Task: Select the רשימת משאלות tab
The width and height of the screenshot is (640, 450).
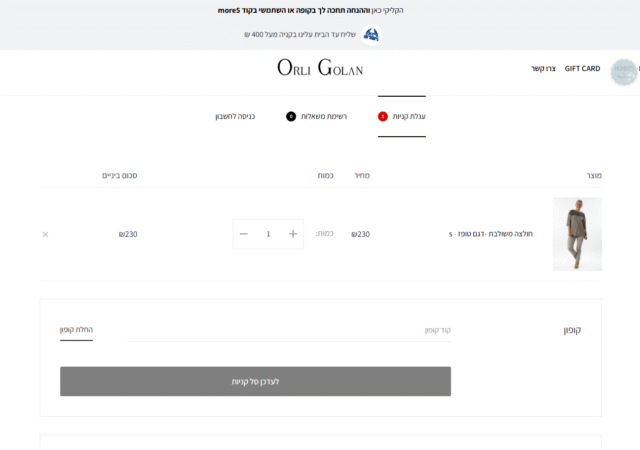Action: coord(316,116)
